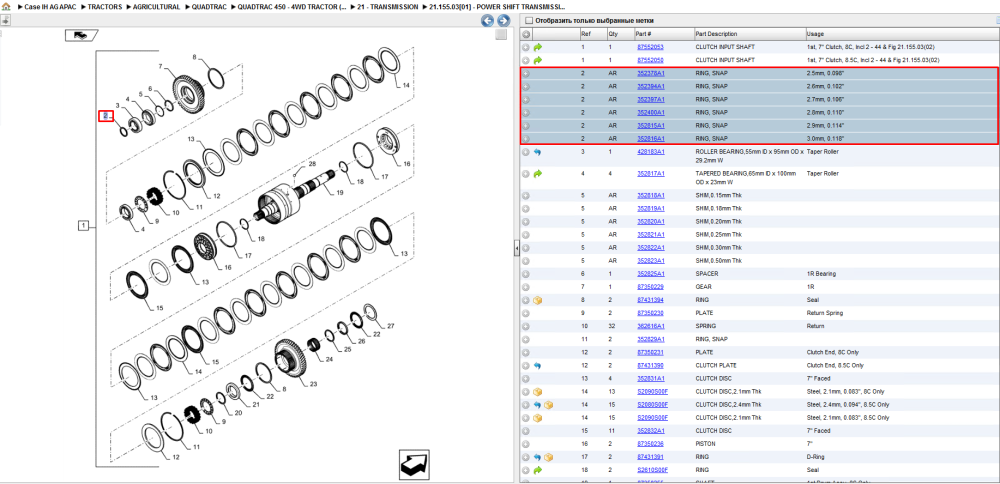The image size is (1000, 484).
Task: Select callout 23 near the gear
Action: [x=313, y=384]
